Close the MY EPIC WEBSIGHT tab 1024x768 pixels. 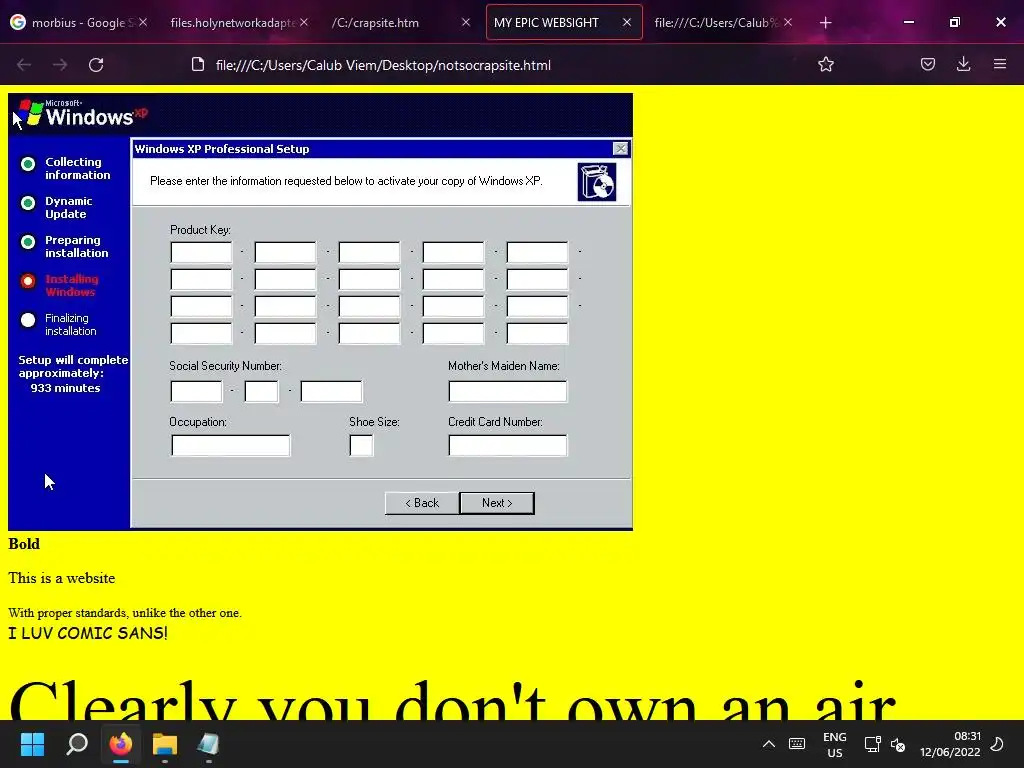click(627, 22)
